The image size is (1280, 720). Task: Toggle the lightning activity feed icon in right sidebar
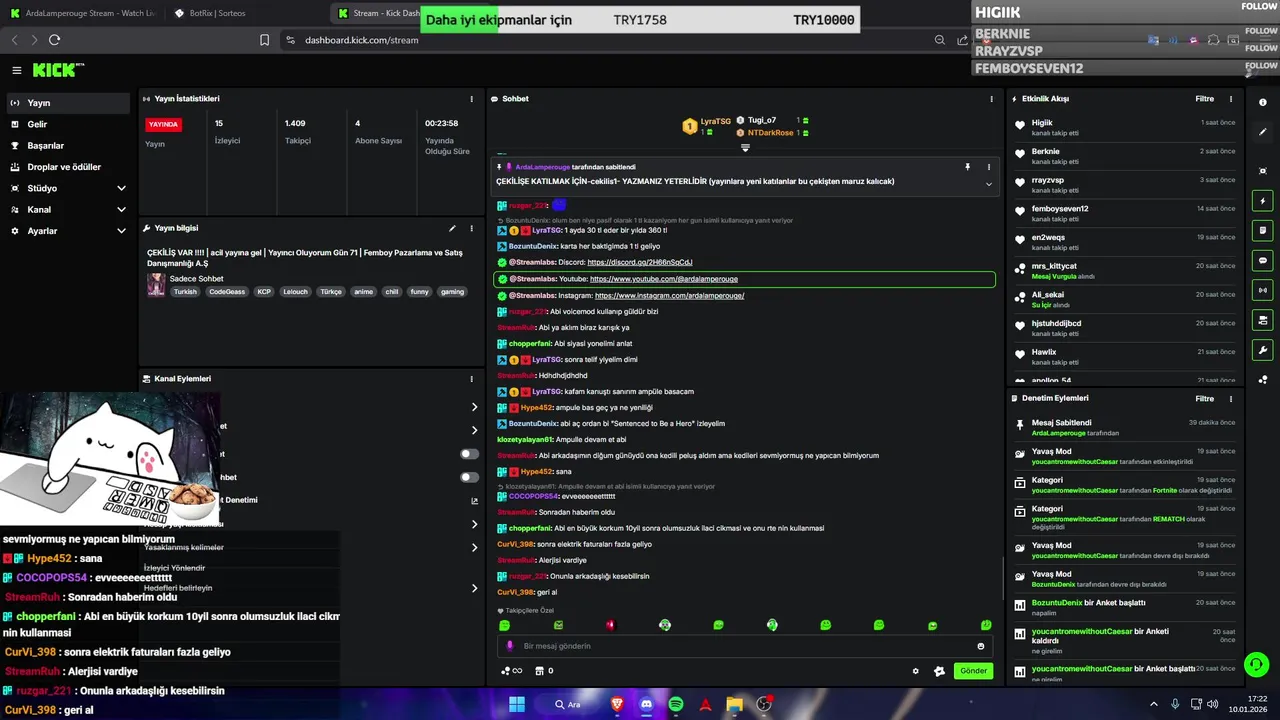click(1263, 200)
